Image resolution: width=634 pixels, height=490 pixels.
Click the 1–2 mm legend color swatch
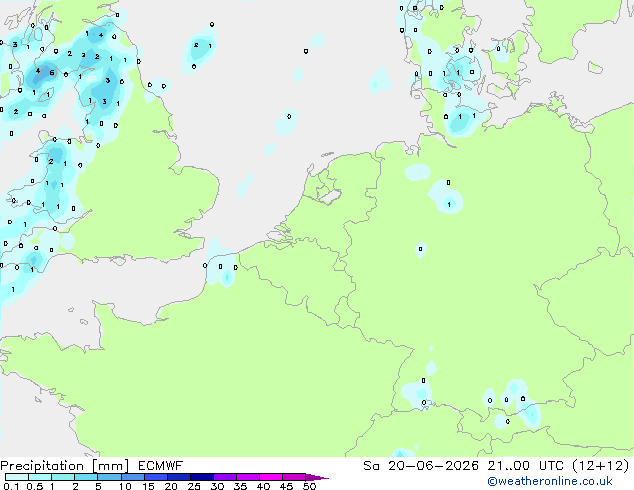coord(63,477)
